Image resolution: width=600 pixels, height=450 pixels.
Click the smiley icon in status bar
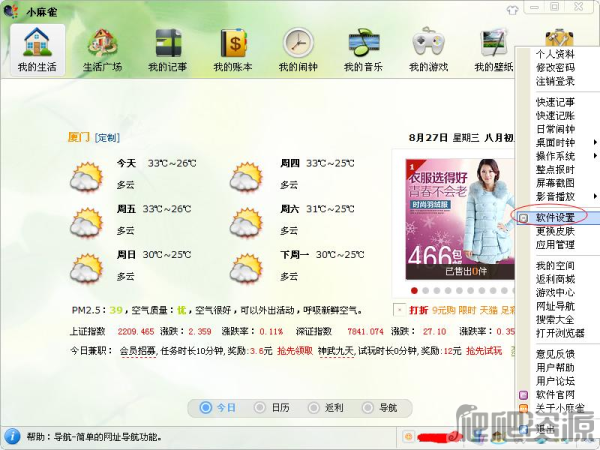coord(408,436)
